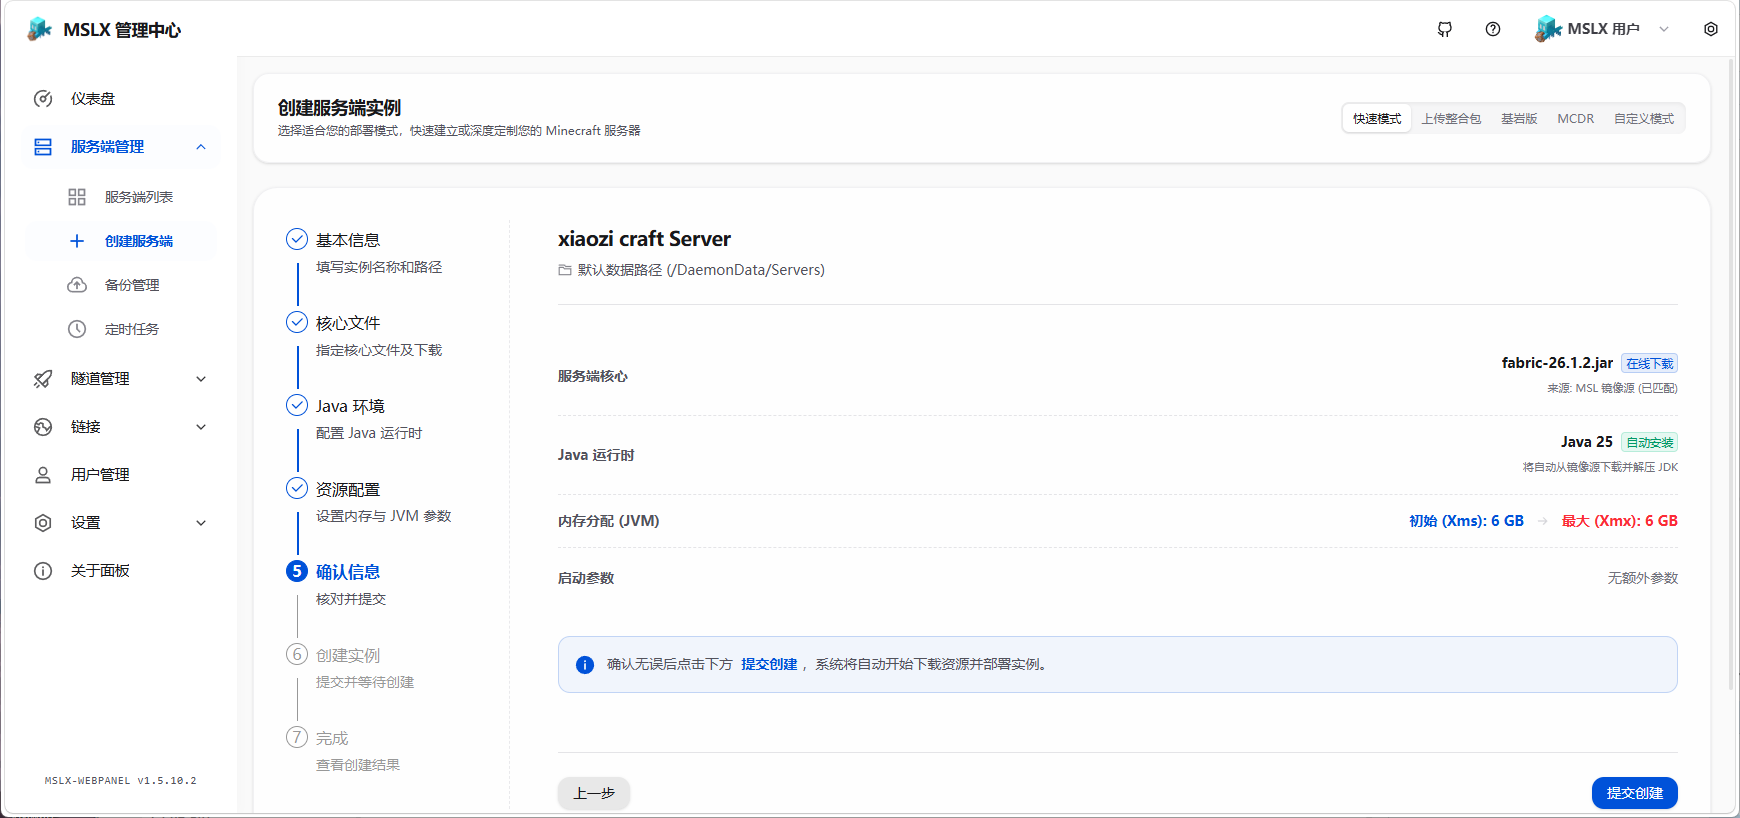
Task: Expand the 链接 menu chevron
Action: tap(201, 427)
